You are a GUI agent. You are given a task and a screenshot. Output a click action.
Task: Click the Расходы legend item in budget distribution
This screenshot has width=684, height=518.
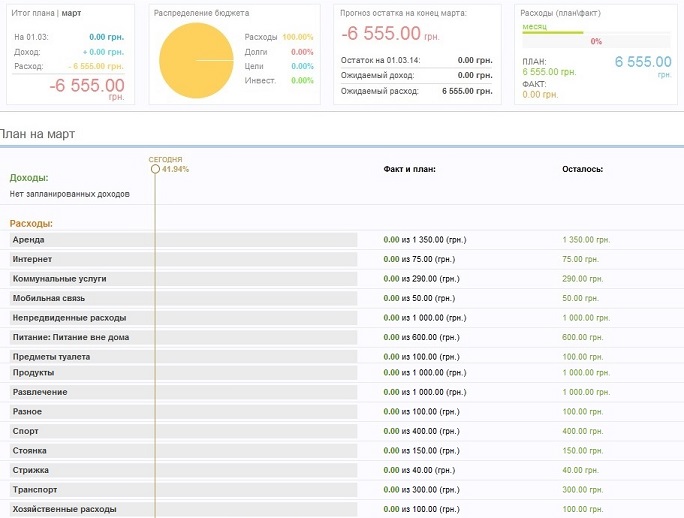261,37
